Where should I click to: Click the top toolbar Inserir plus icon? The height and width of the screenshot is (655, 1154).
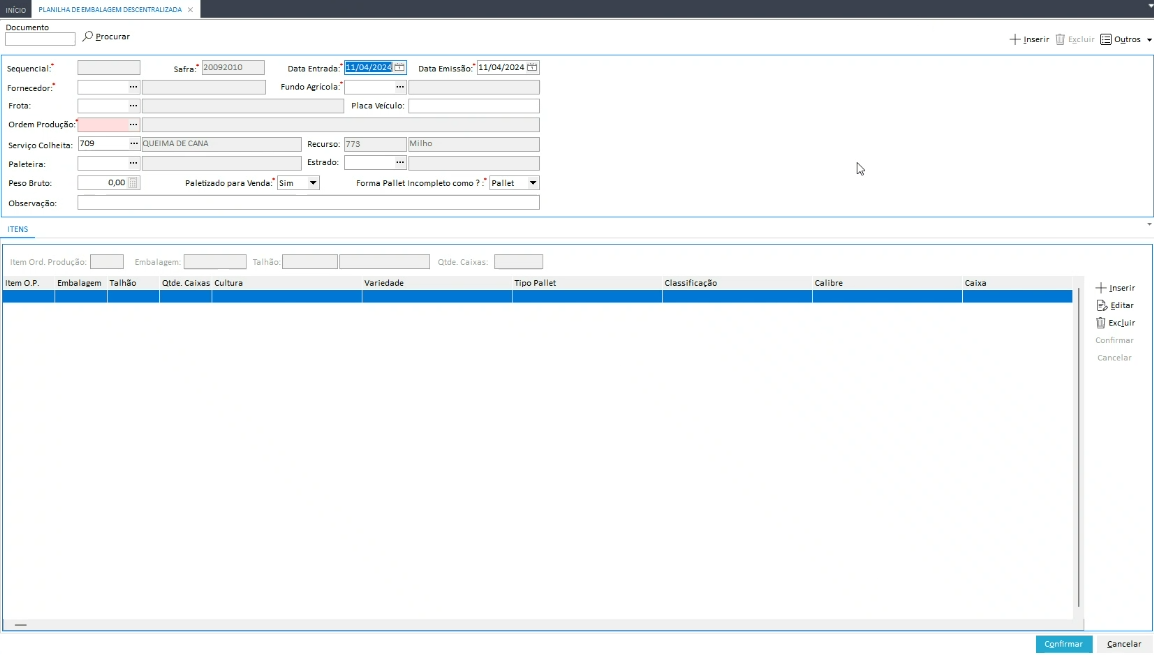(x=1015, y=39)
